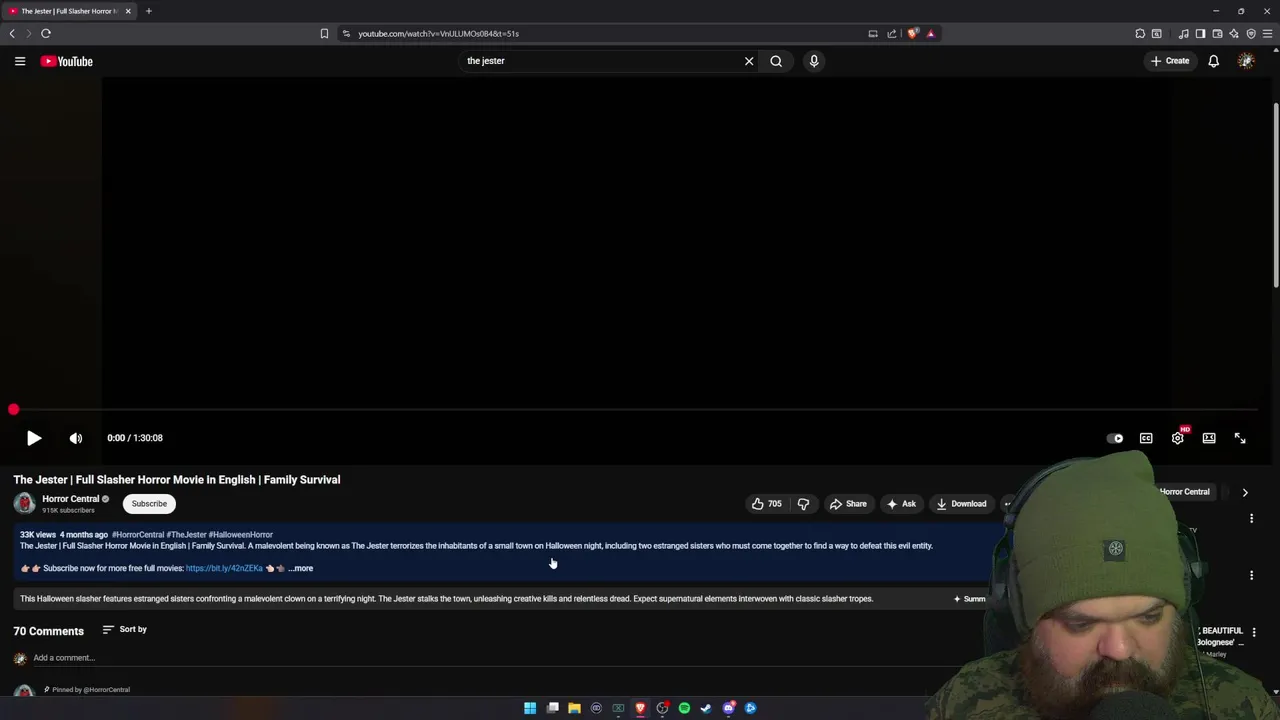Open Steam from the taskbar
Screen dimensions: 1280x720
point(706,708)
